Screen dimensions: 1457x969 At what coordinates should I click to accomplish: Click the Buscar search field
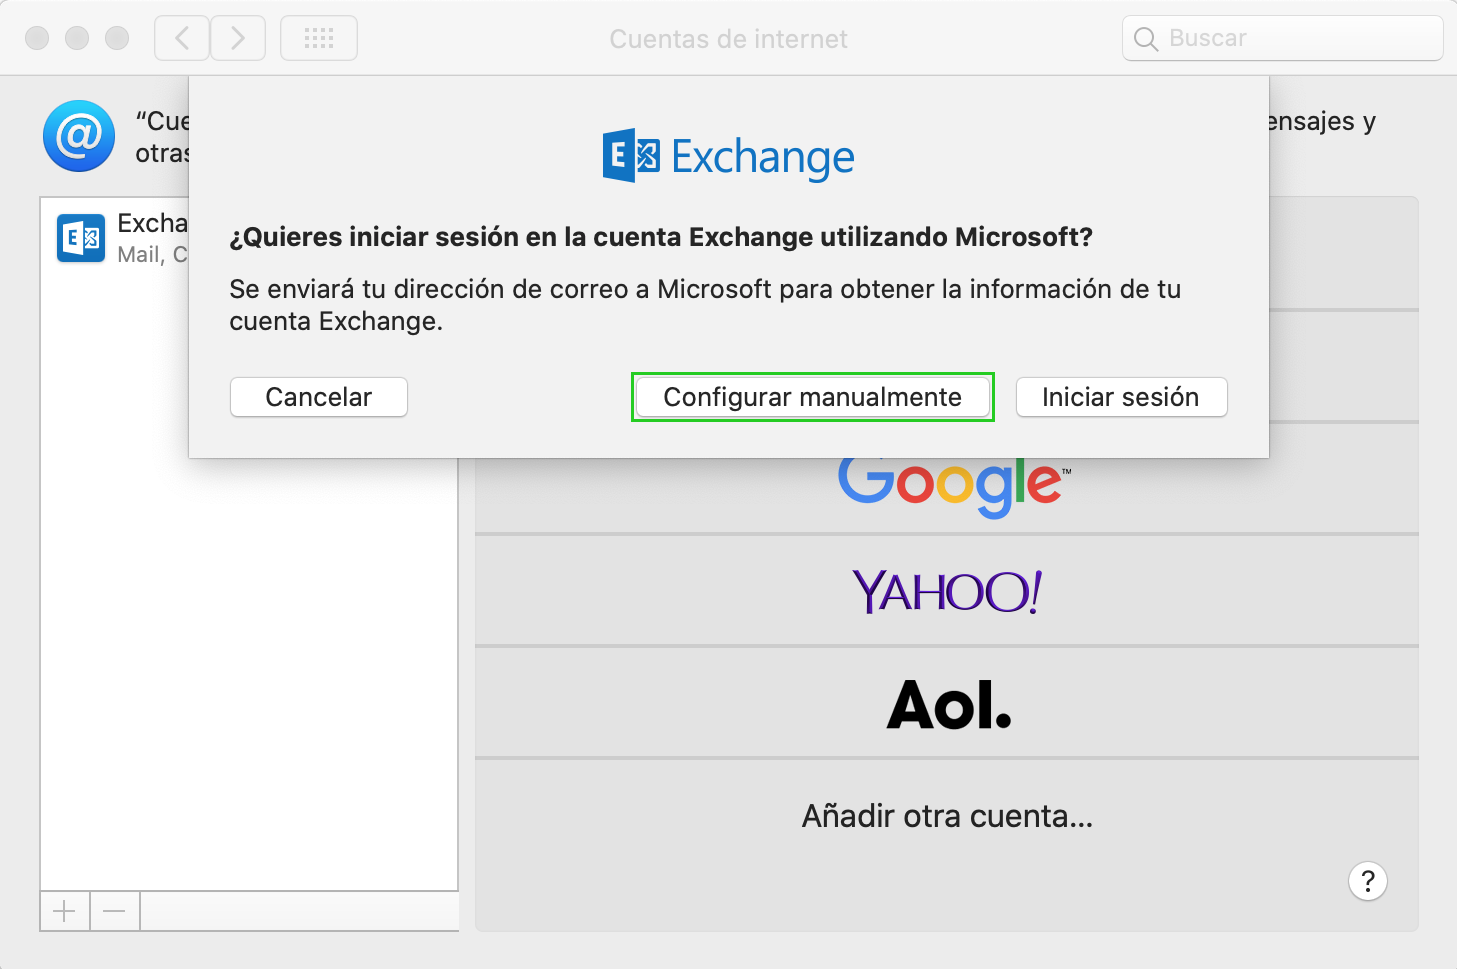(1282, 38)
